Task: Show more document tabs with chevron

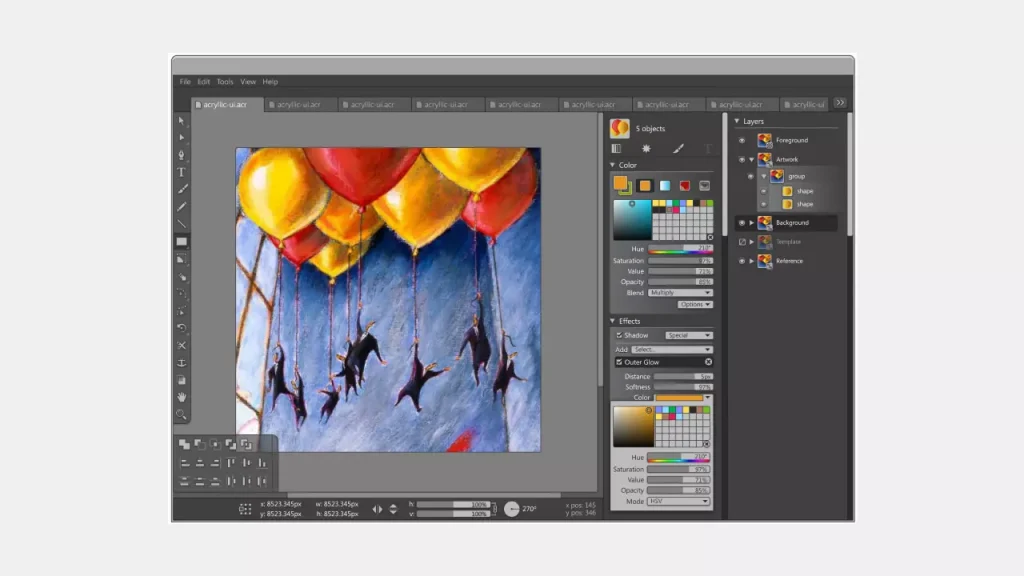Action: [840, 103]
